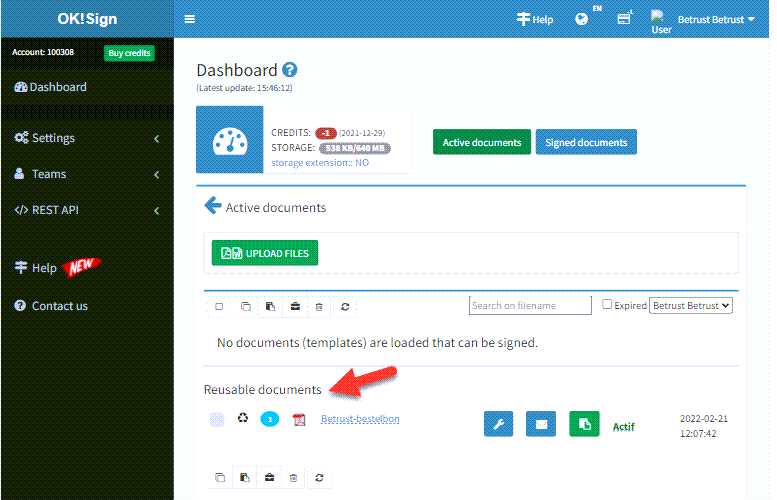Open Settings in the sidebar
The image size is (777, 500).
[45, 138]
